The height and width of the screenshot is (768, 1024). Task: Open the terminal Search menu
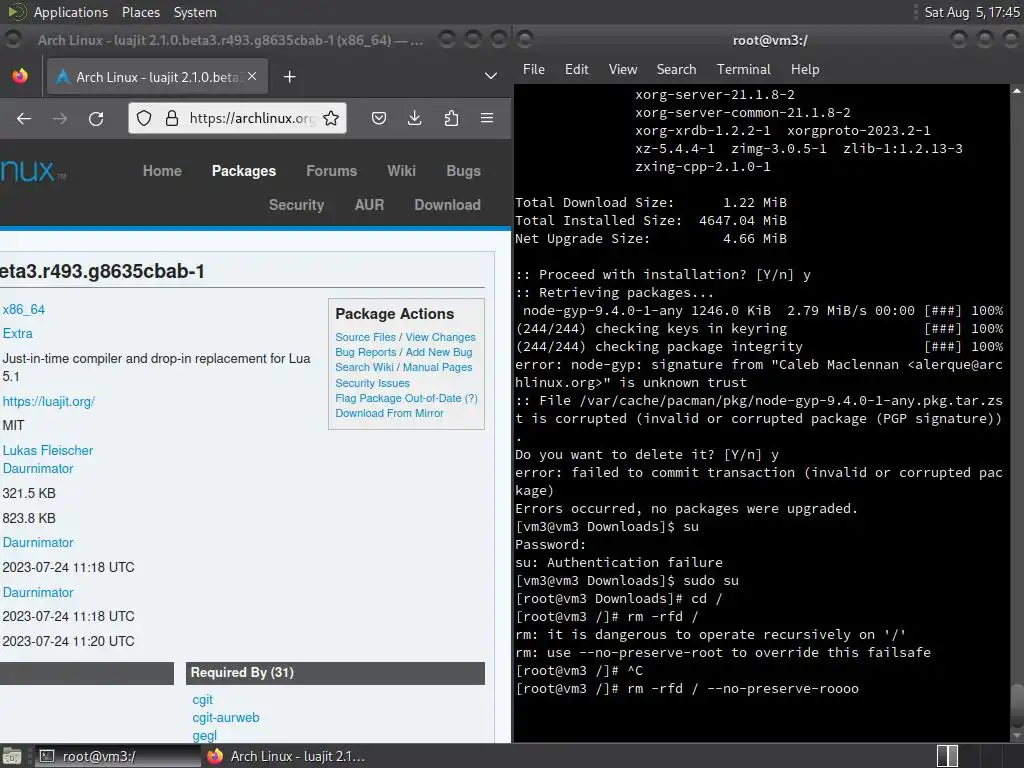[x=676, y=69]
